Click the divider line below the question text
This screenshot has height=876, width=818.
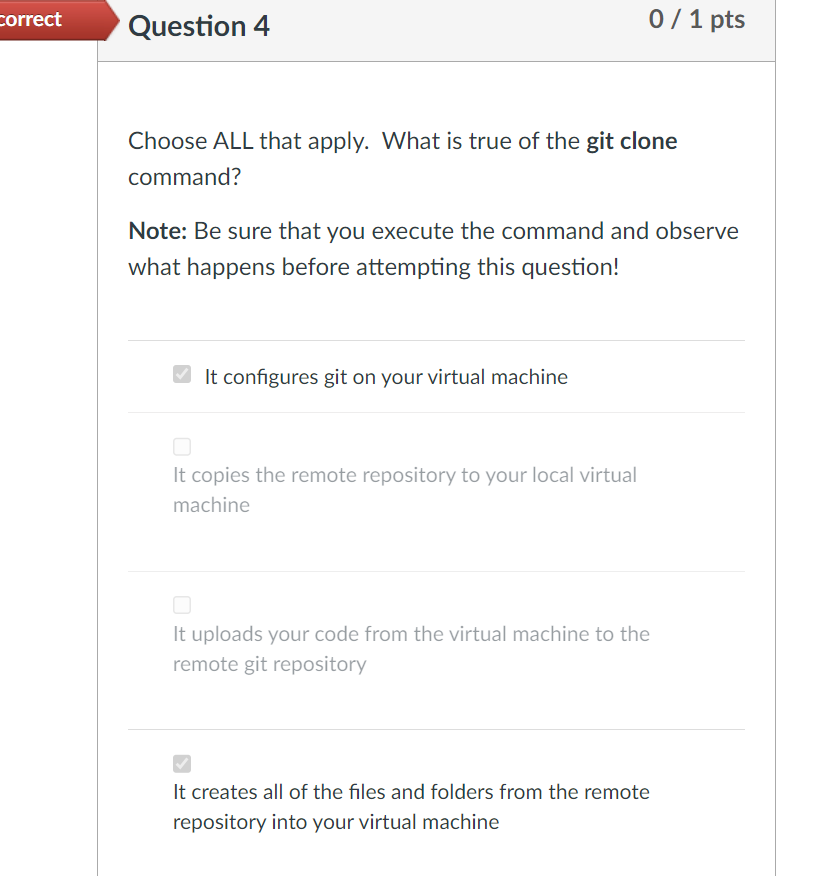436,339
